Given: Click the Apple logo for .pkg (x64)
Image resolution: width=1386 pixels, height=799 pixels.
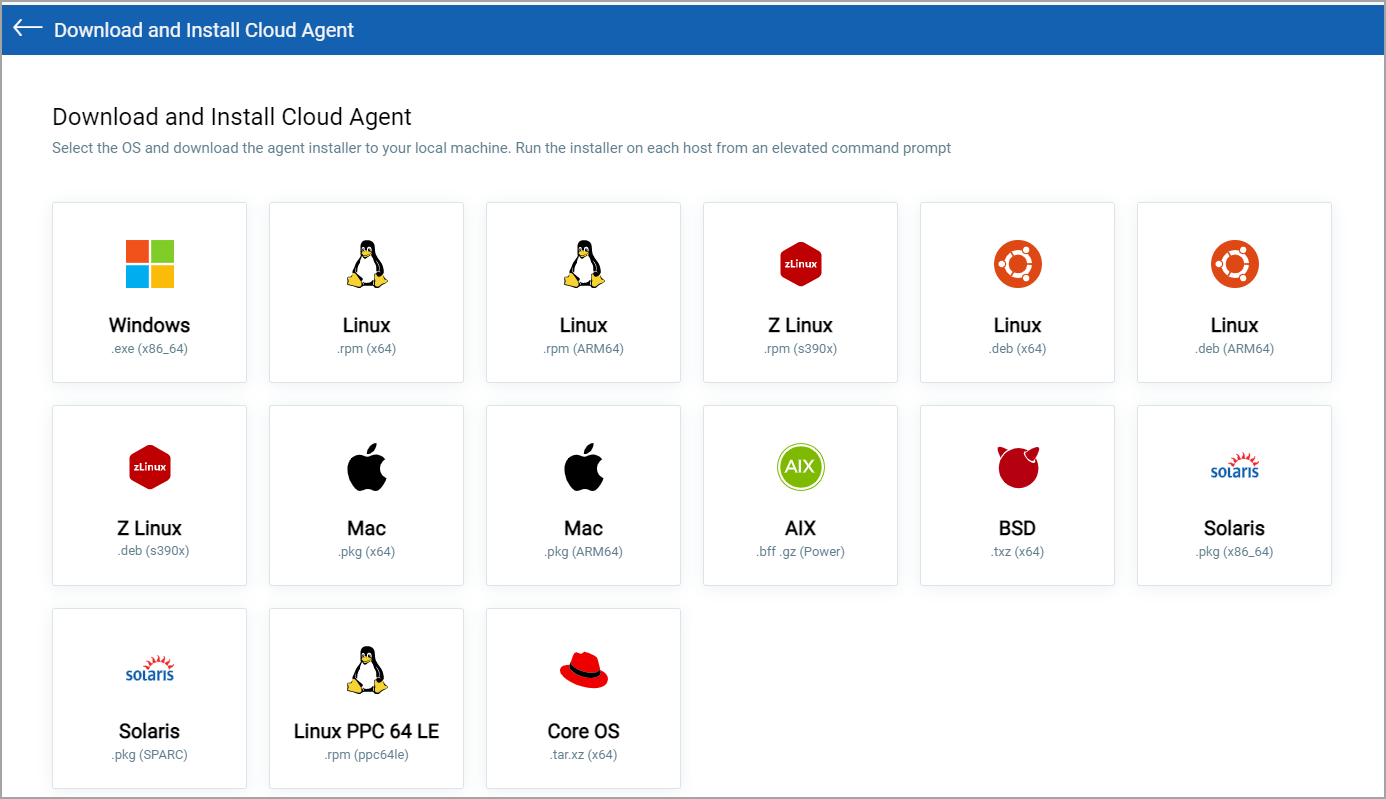Looking at the screenshot, I should tap(367, 467).
